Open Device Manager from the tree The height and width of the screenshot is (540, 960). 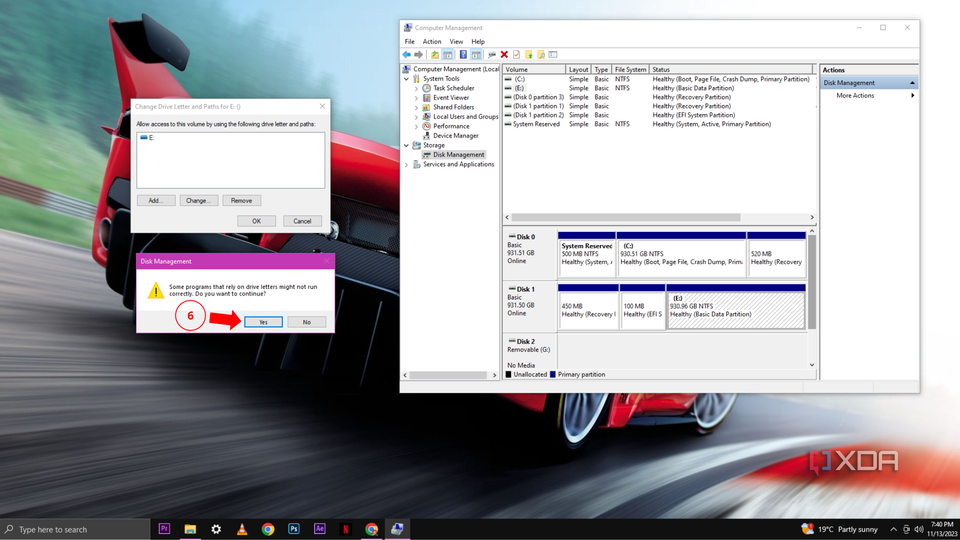[456, 135]
